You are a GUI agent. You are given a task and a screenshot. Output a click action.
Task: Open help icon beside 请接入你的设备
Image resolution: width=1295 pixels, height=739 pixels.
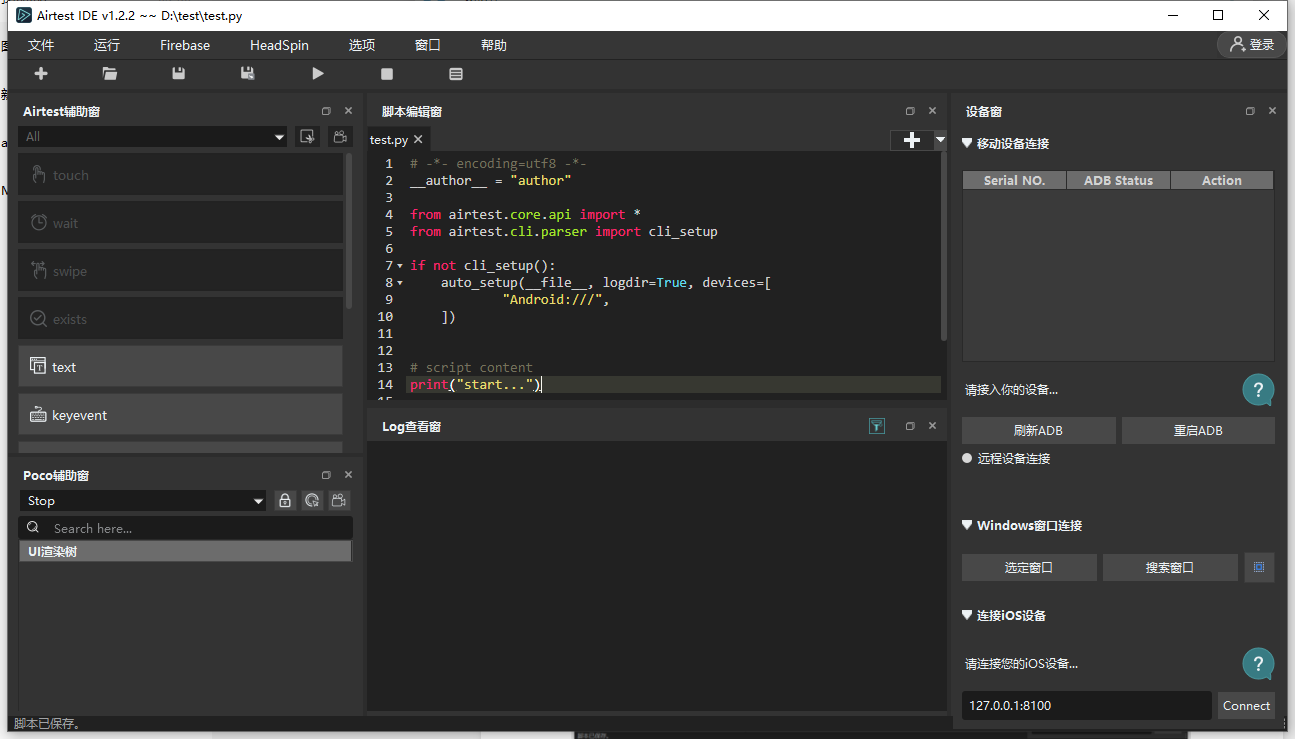pyautogui.click(x=1258, y=390)
